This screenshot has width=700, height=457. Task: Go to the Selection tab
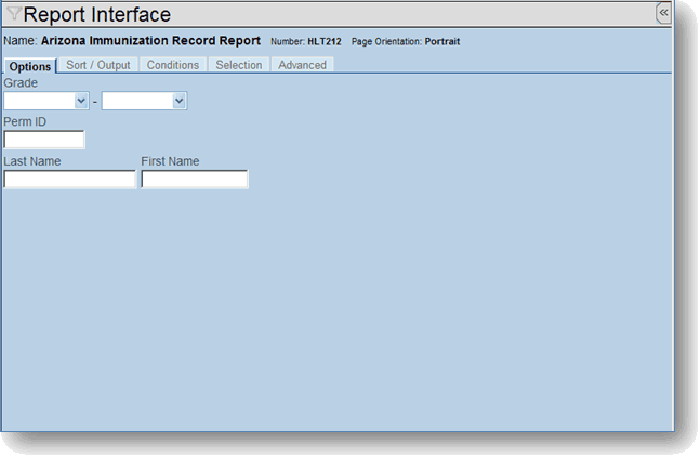coord(239,65)
